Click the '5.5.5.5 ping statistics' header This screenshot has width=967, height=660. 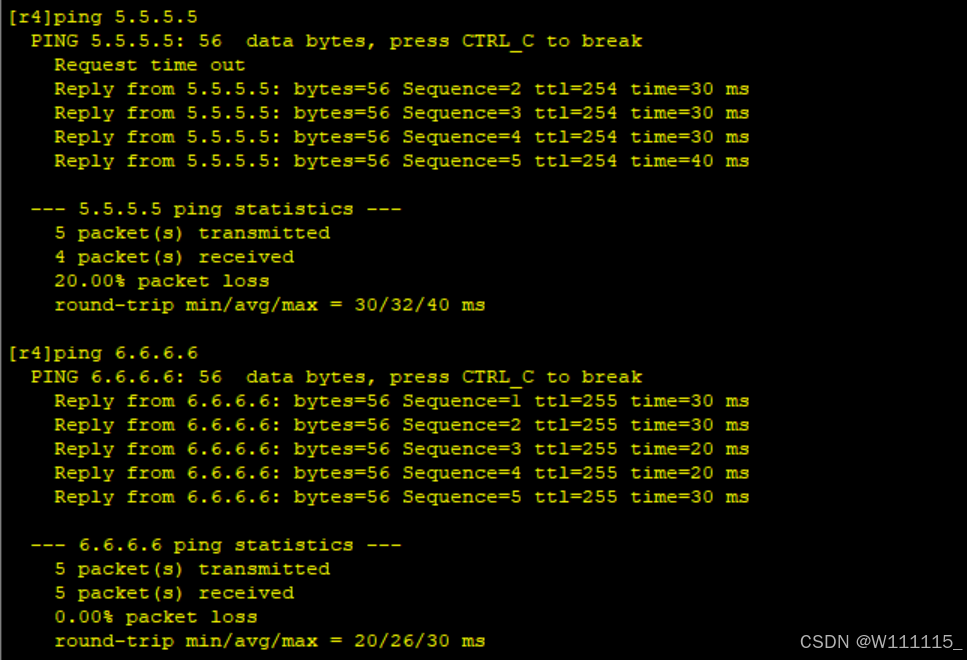pos(216,209)
